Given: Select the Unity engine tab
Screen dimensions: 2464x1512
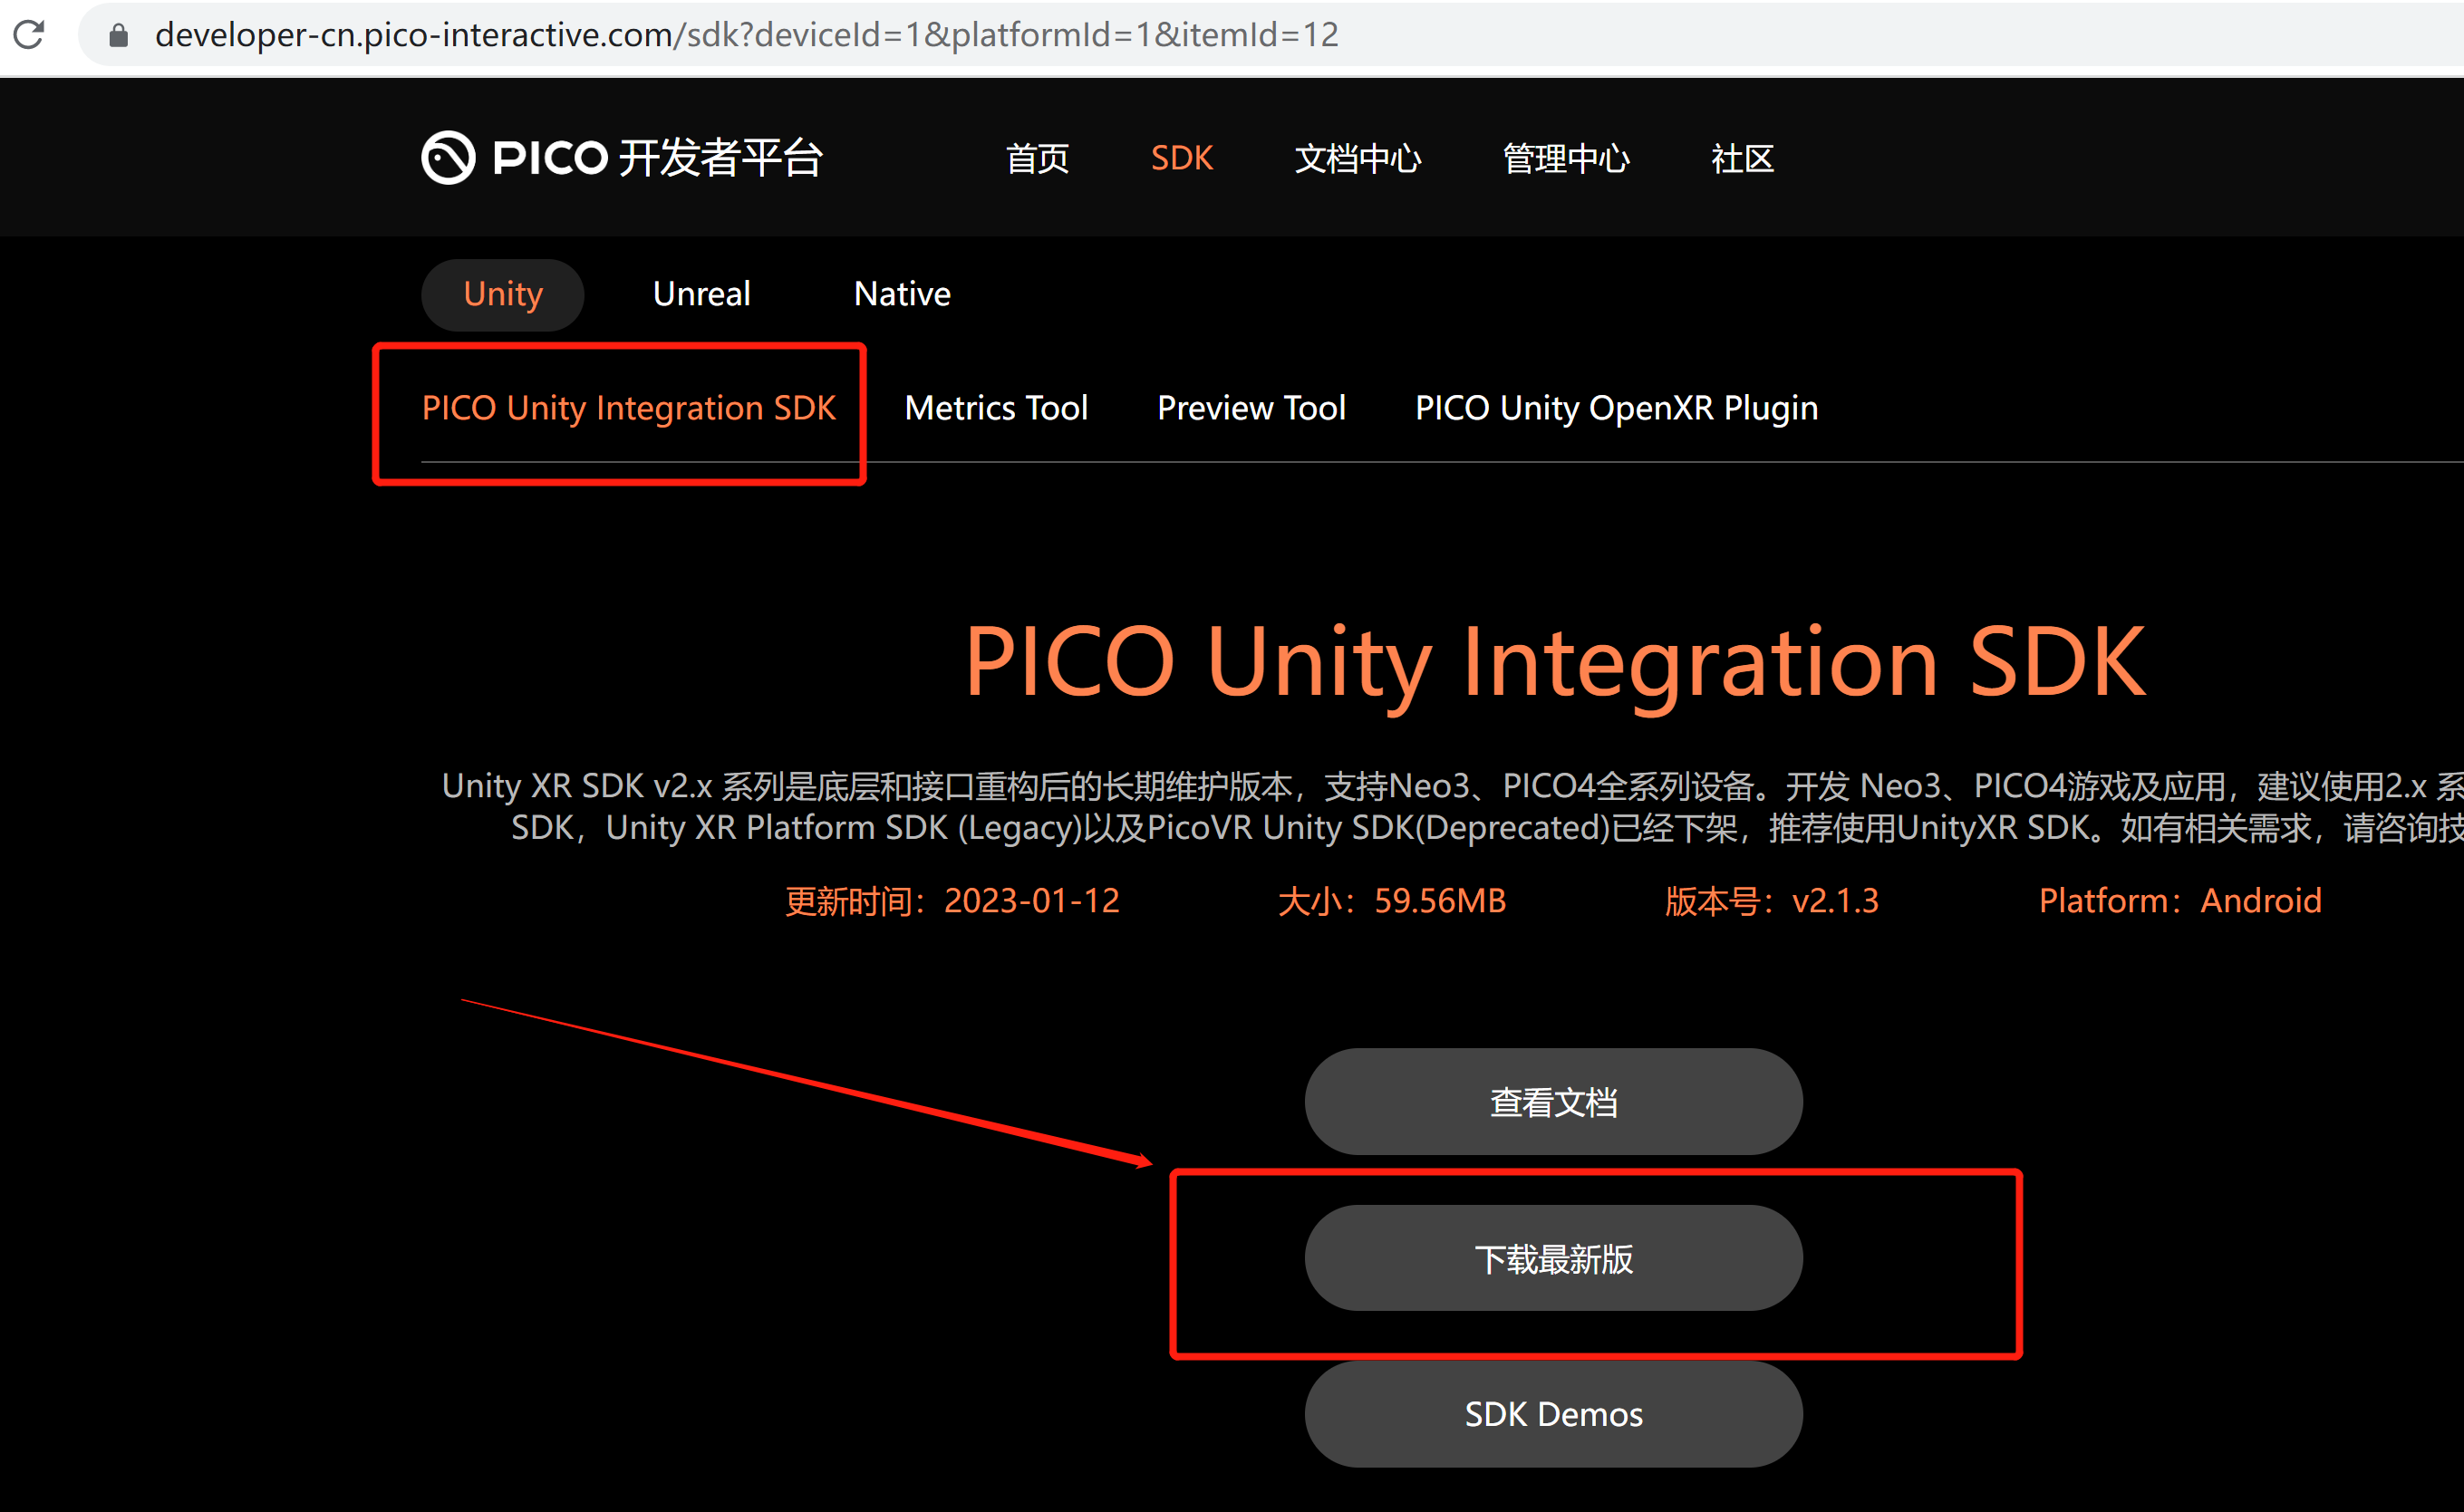Looking at the screenshot, I should tap(502, 293).
